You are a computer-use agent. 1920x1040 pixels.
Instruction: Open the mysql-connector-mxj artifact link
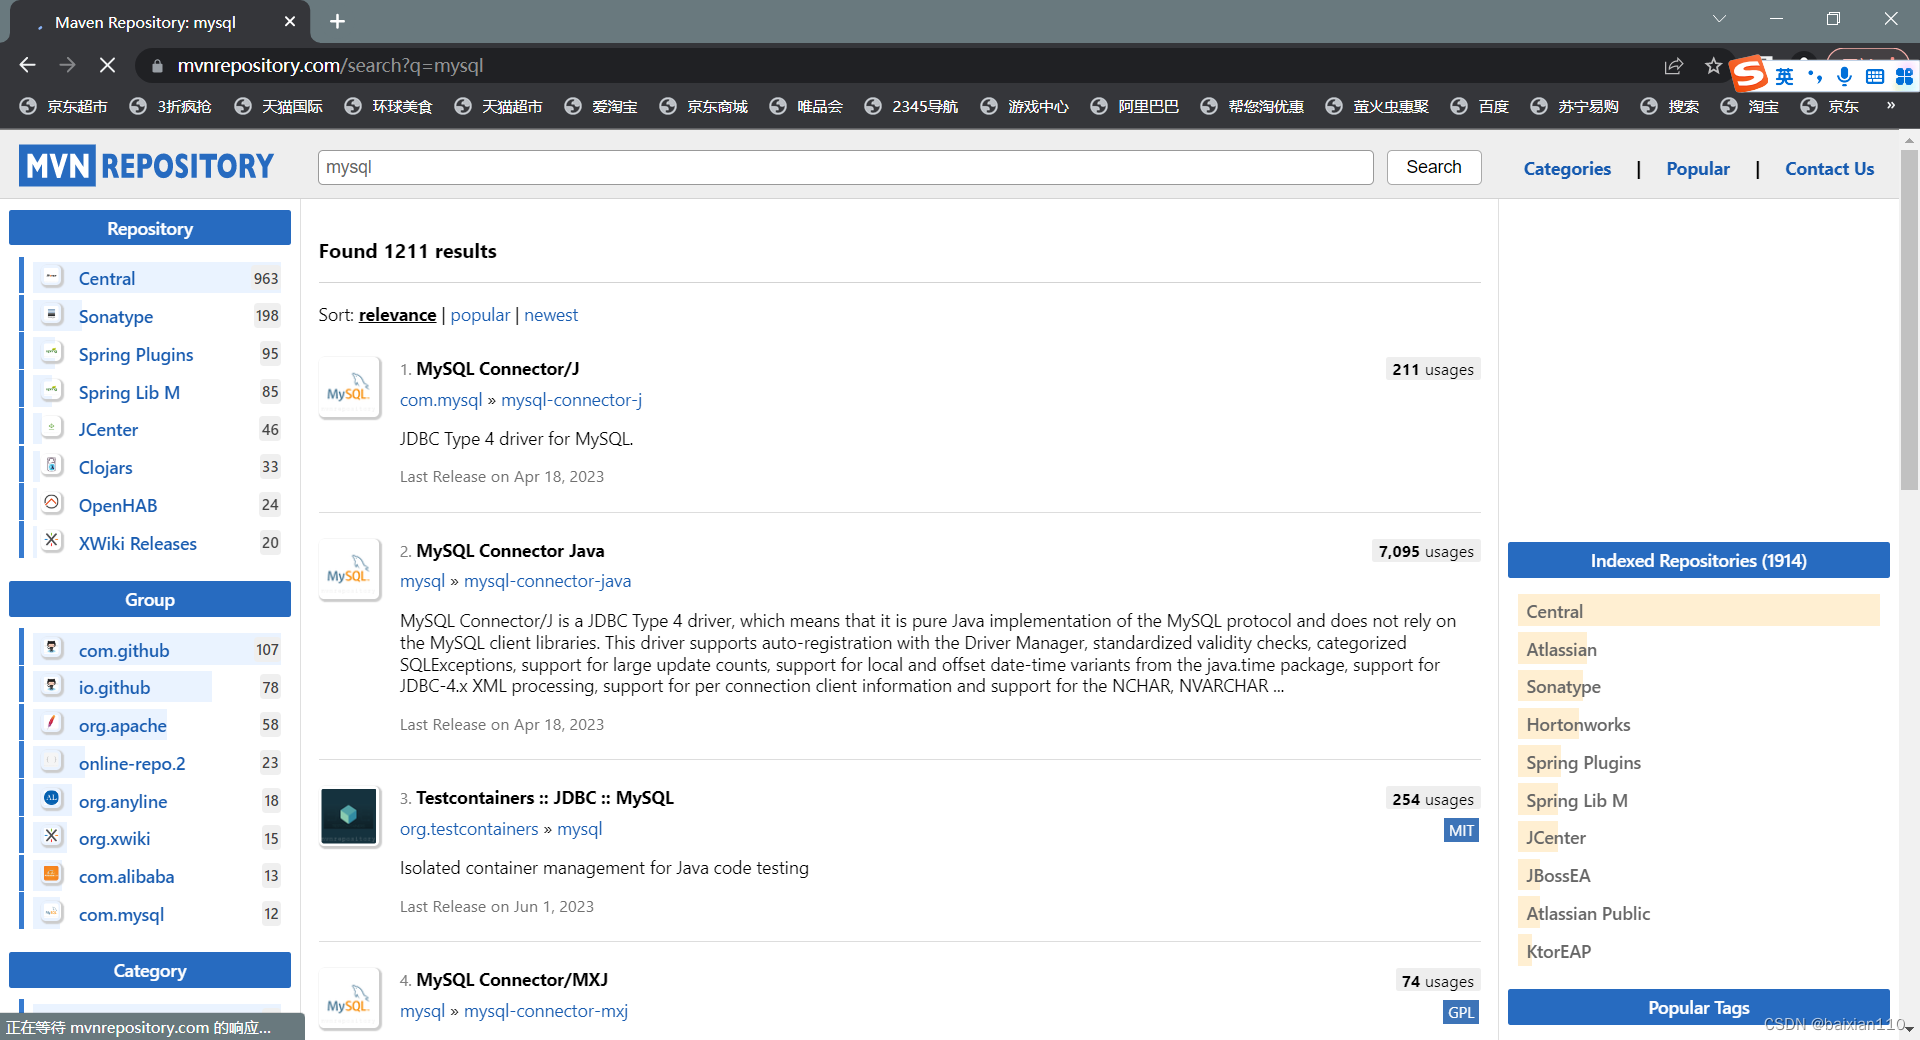pyautogui.click(x=546, y=1010)
